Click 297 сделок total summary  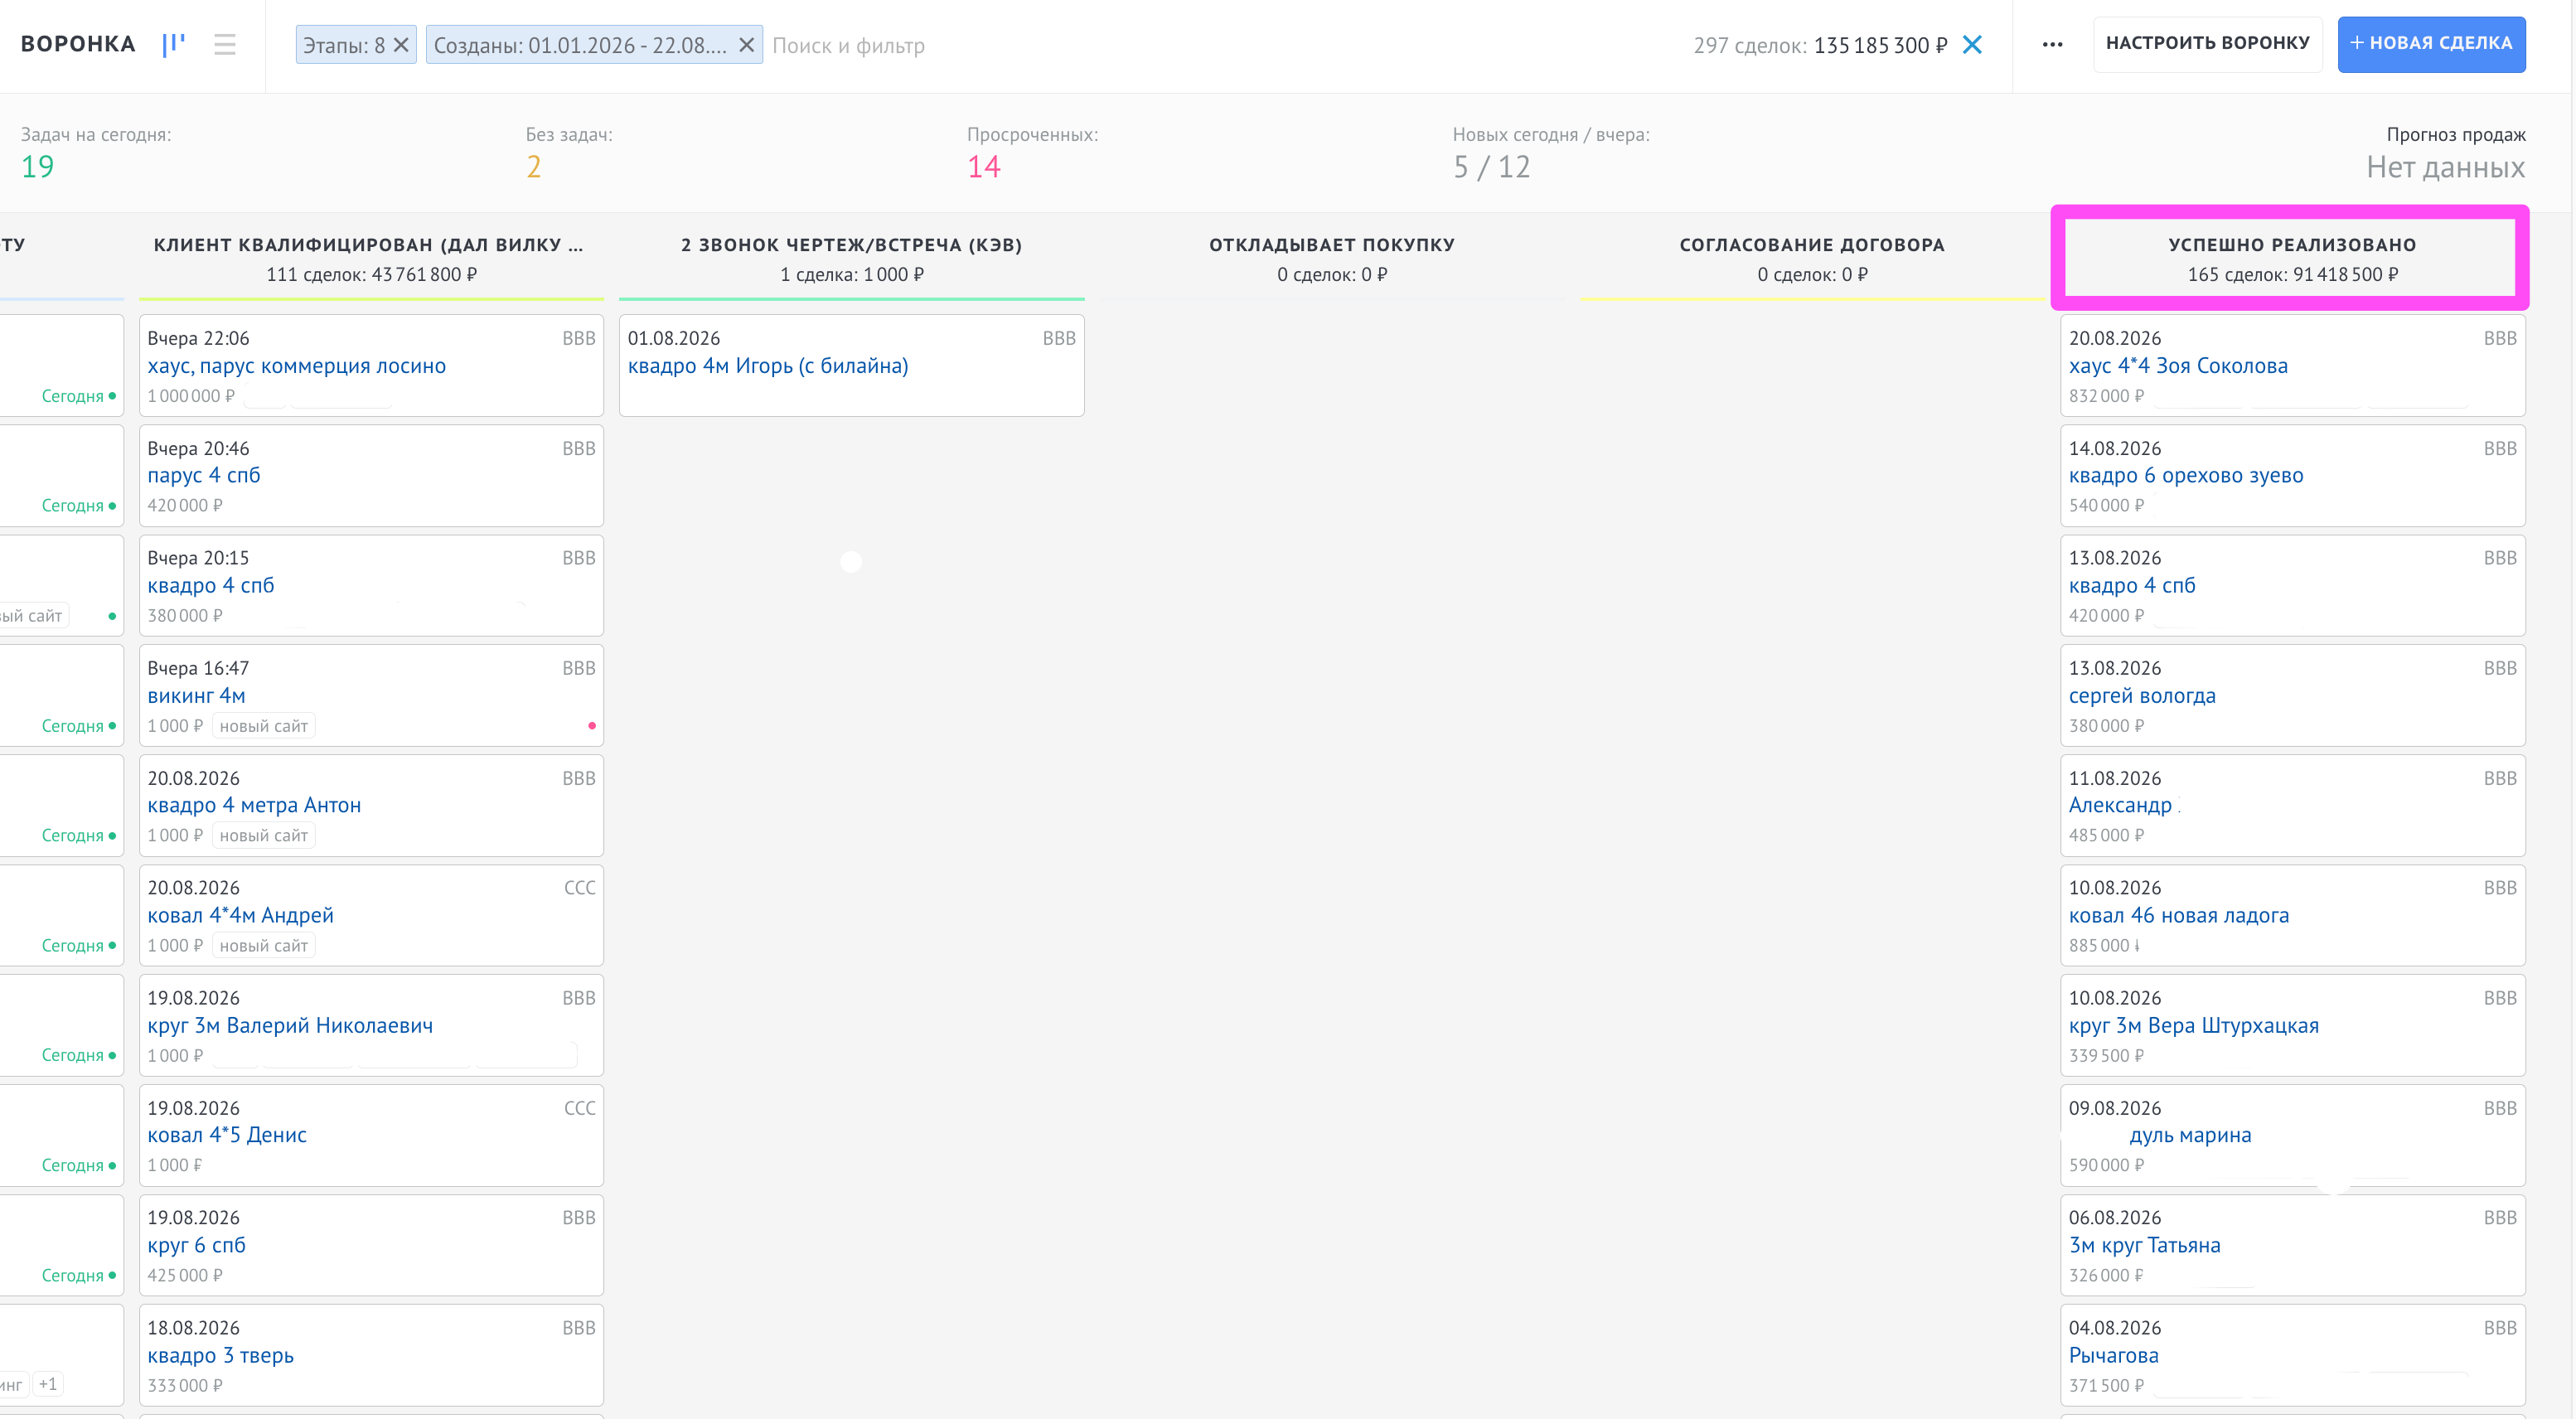pos(1820,45)
